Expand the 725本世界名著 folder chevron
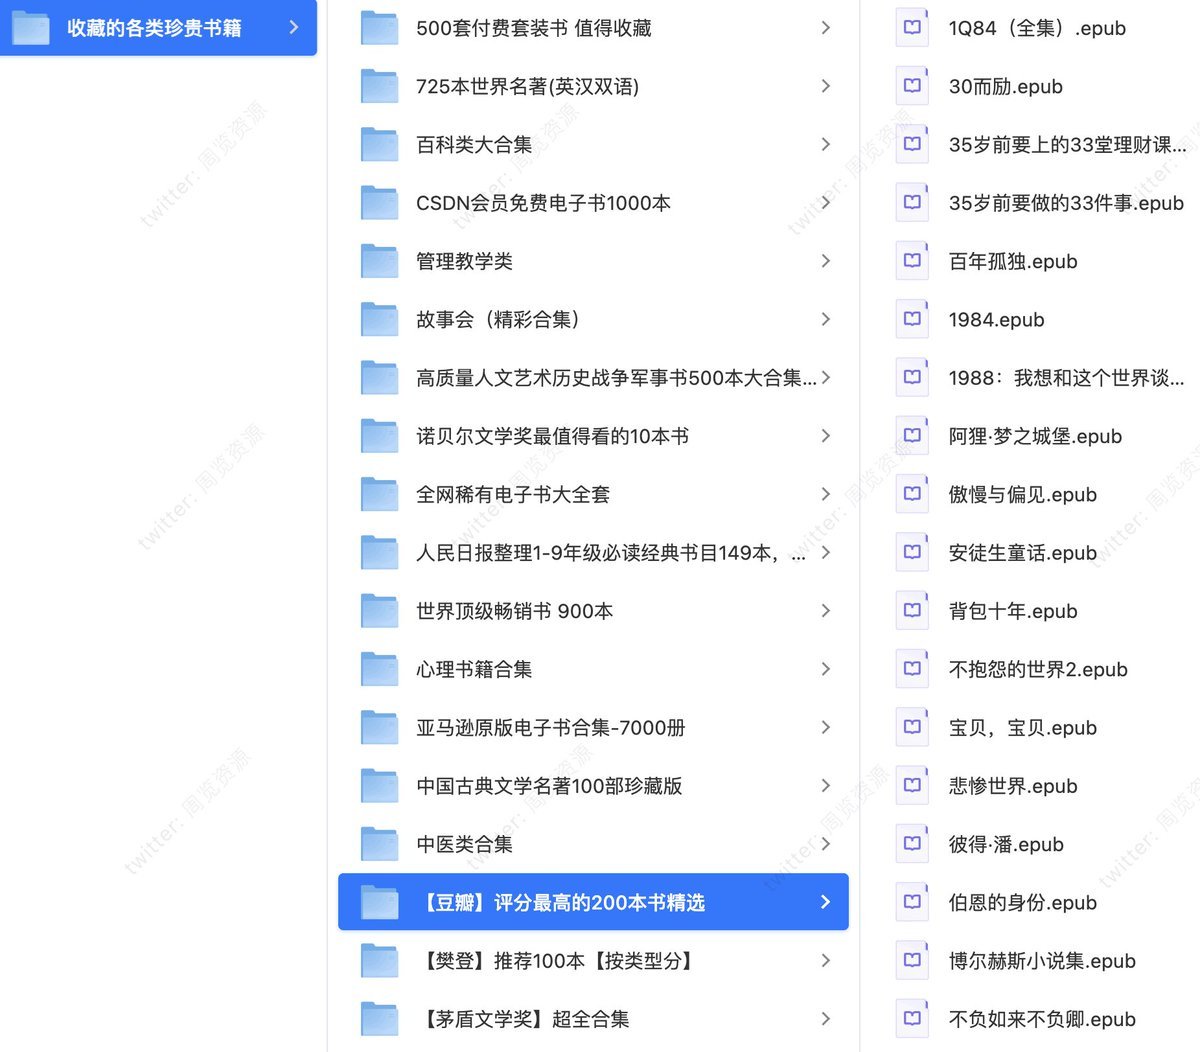 pyautogui.click(x=825, y=86)
